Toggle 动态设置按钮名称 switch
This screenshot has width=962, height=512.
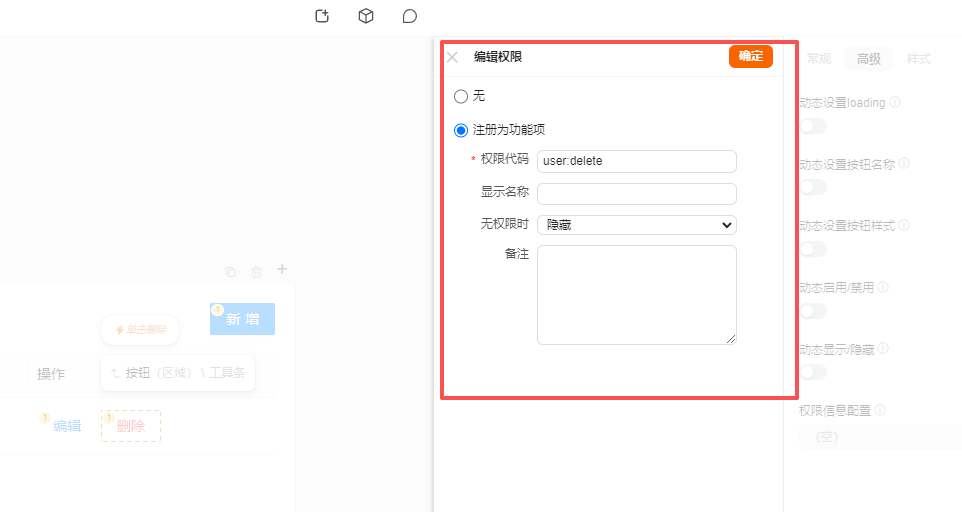(x=814, y=187)
